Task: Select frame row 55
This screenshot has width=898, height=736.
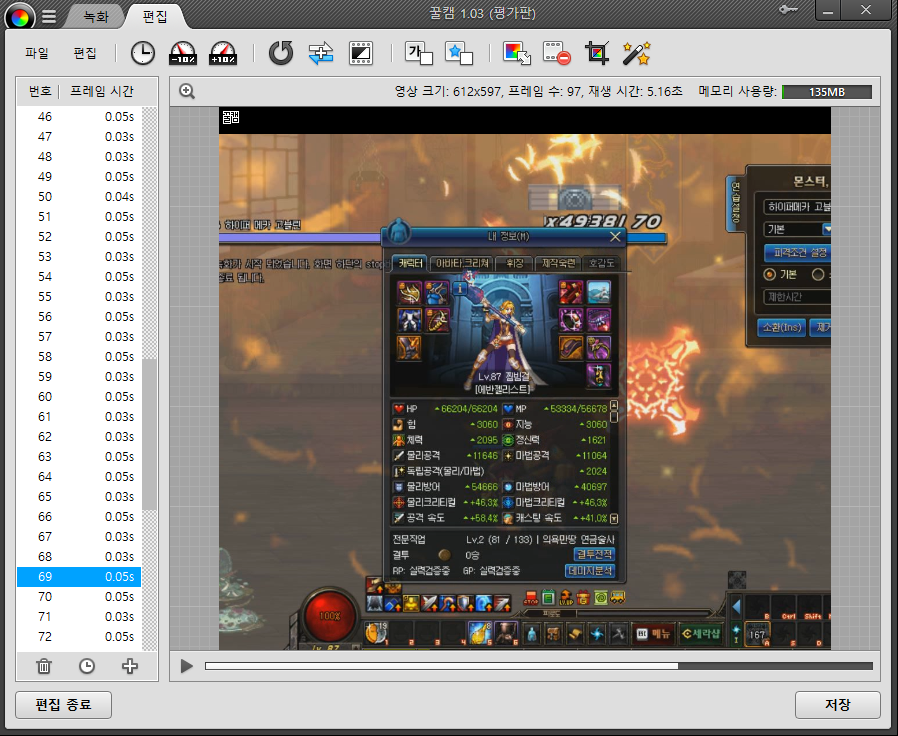Action: [79, 297]
